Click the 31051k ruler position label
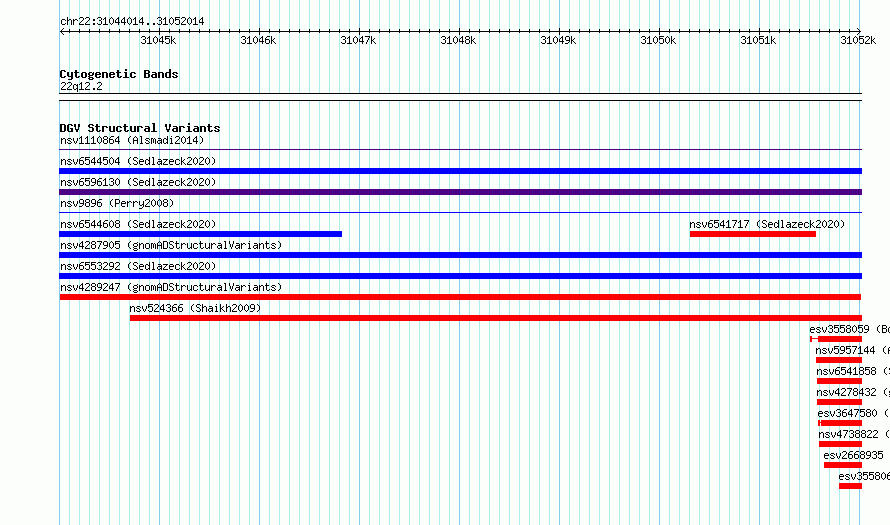The width and height of the screenshot is (890, 525). [758, 40]
